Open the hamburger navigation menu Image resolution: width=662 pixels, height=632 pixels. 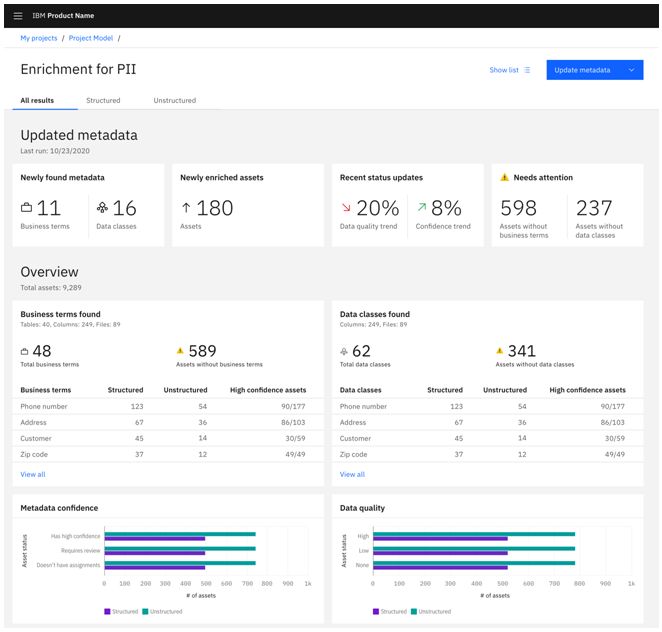tap(17, 16)
